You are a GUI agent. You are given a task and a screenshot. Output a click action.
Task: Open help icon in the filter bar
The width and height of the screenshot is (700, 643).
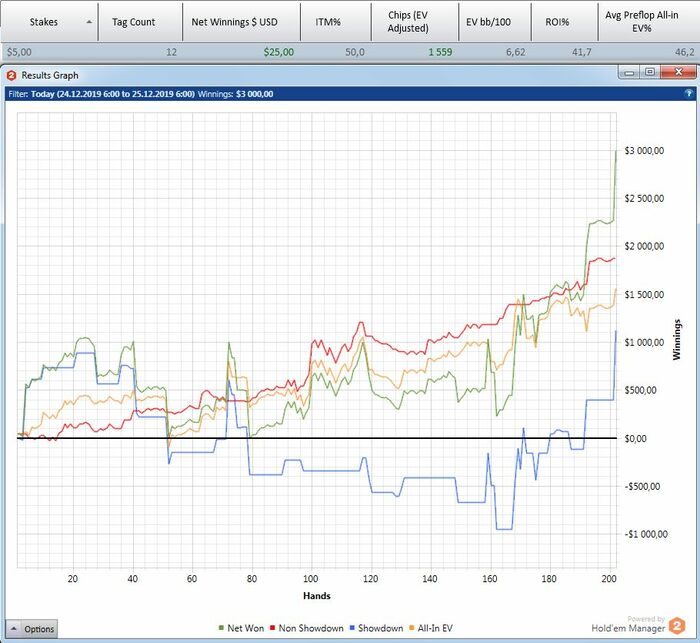pos(689,94)
